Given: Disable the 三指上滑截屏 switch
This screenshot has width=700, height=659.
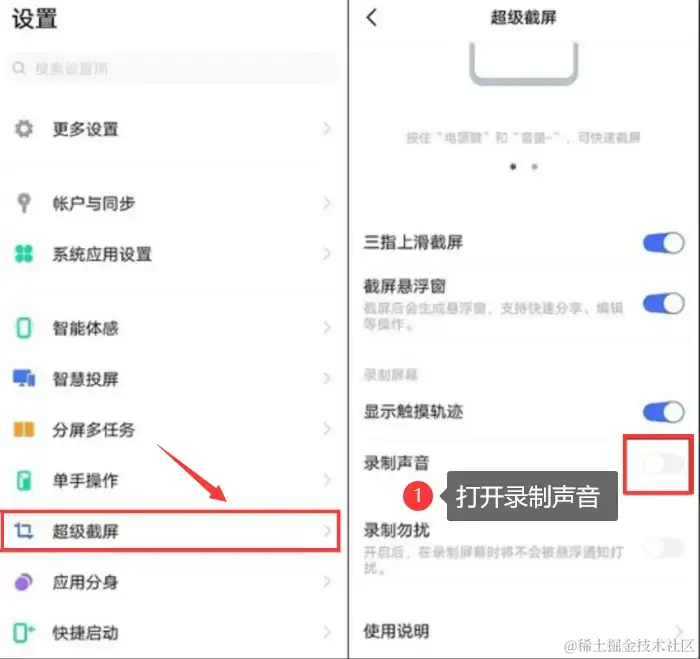Looking at the screenshot, I should pos(663,243).
